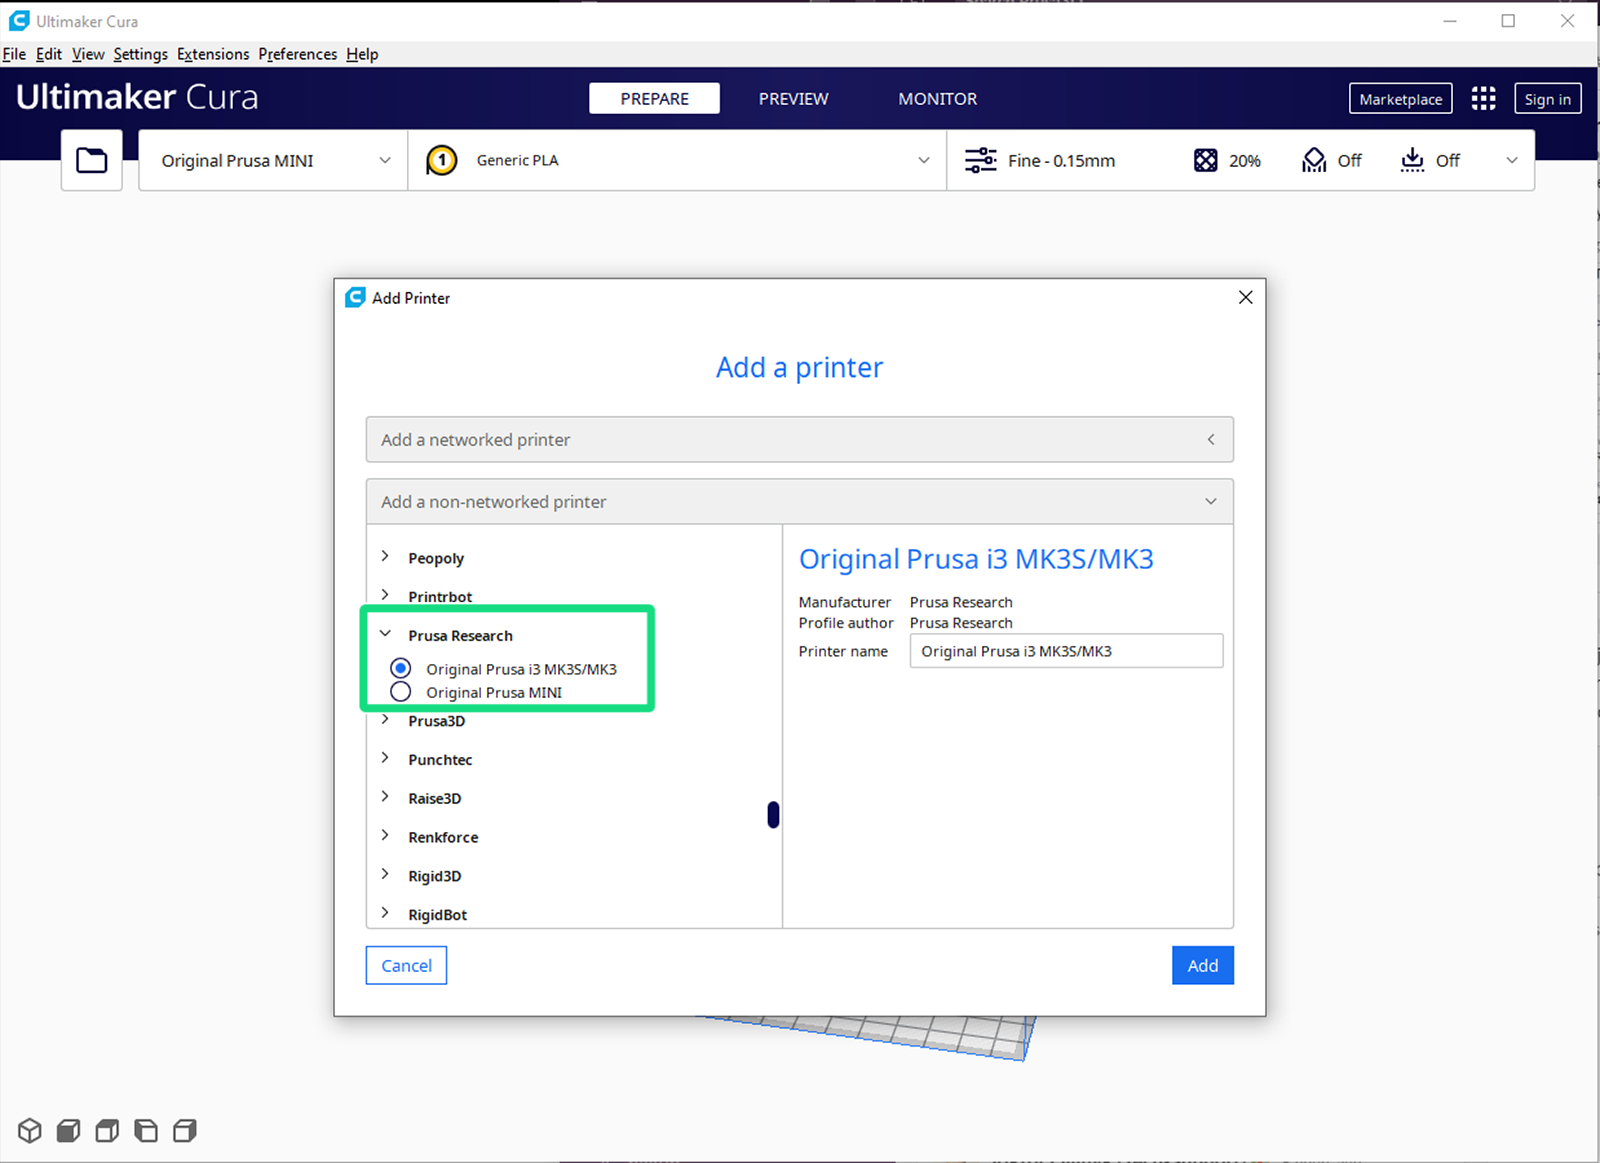Click the build plate adhesion icon
The width and height of the screenshot is (1600, 1163).
click(1412, 160)
